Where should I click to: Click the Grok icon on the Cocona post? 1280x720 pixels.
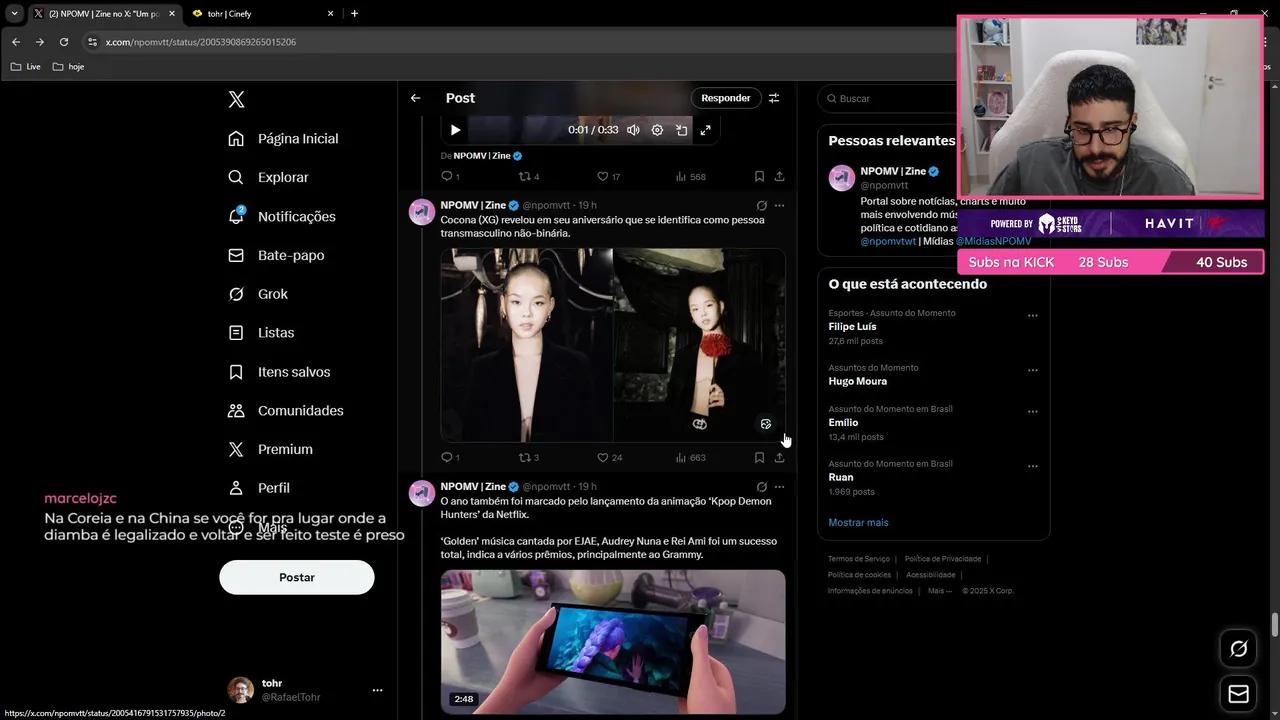(761, 205)
